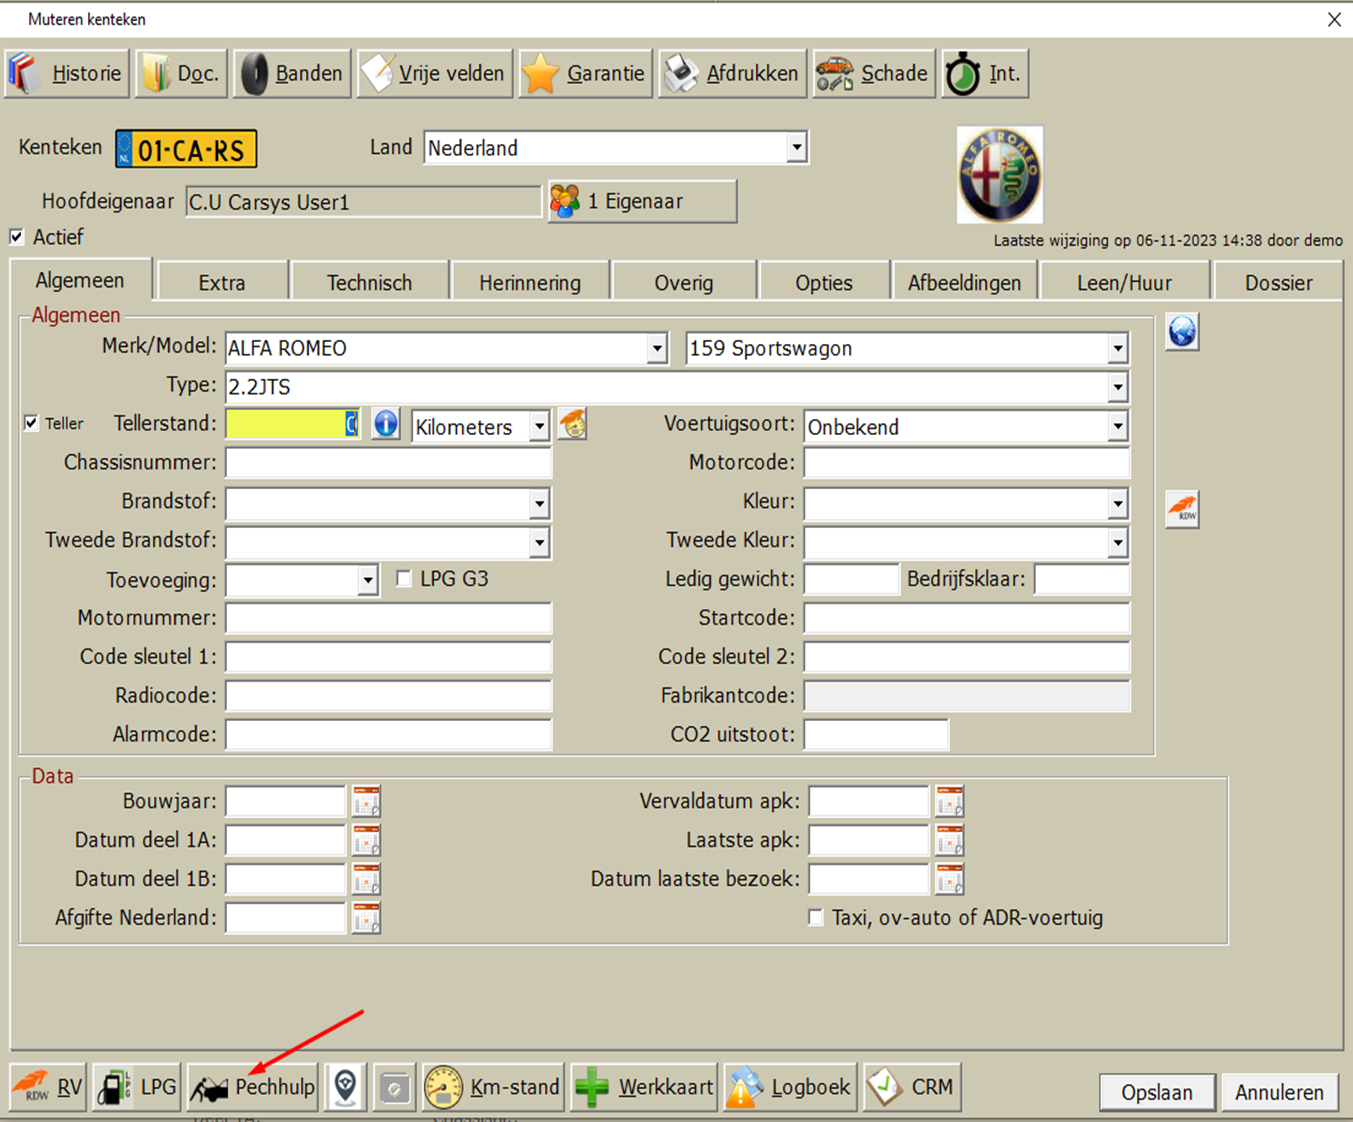Open the Doc. documents button

coord(181,73)
